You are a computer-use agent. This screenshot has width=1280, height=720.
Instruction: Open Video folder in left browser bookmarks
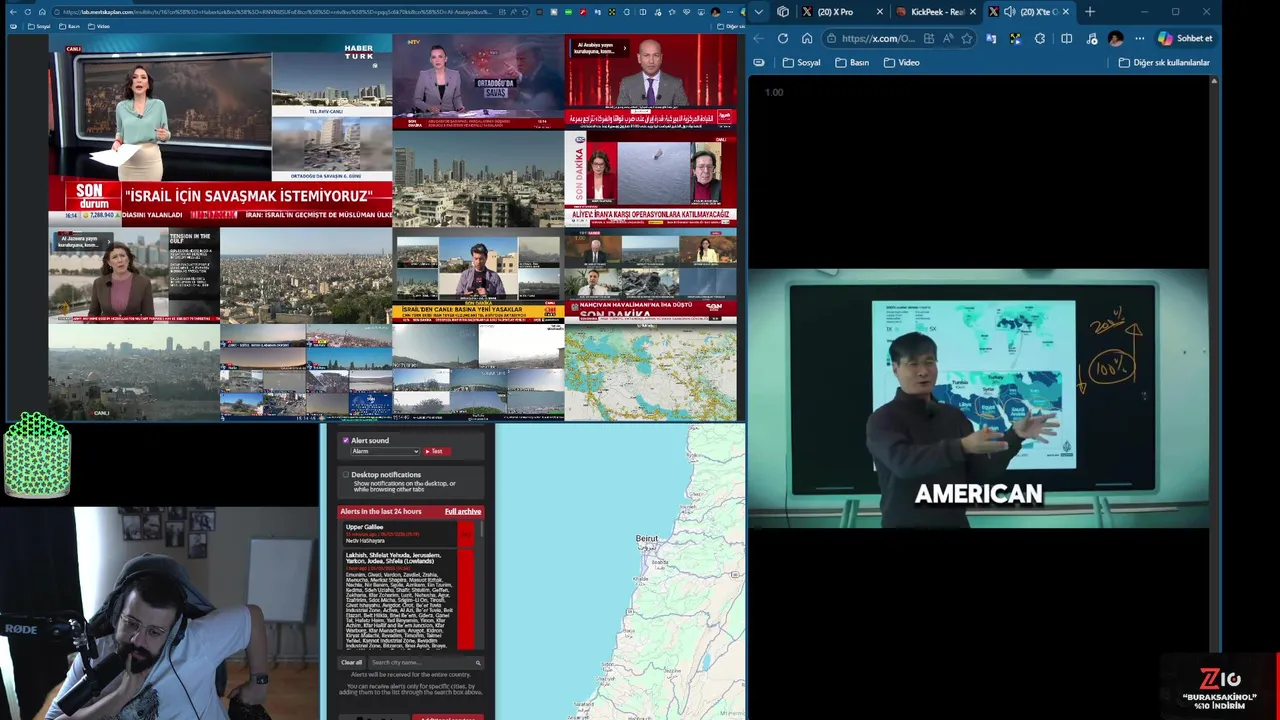(x=98, y=26)
